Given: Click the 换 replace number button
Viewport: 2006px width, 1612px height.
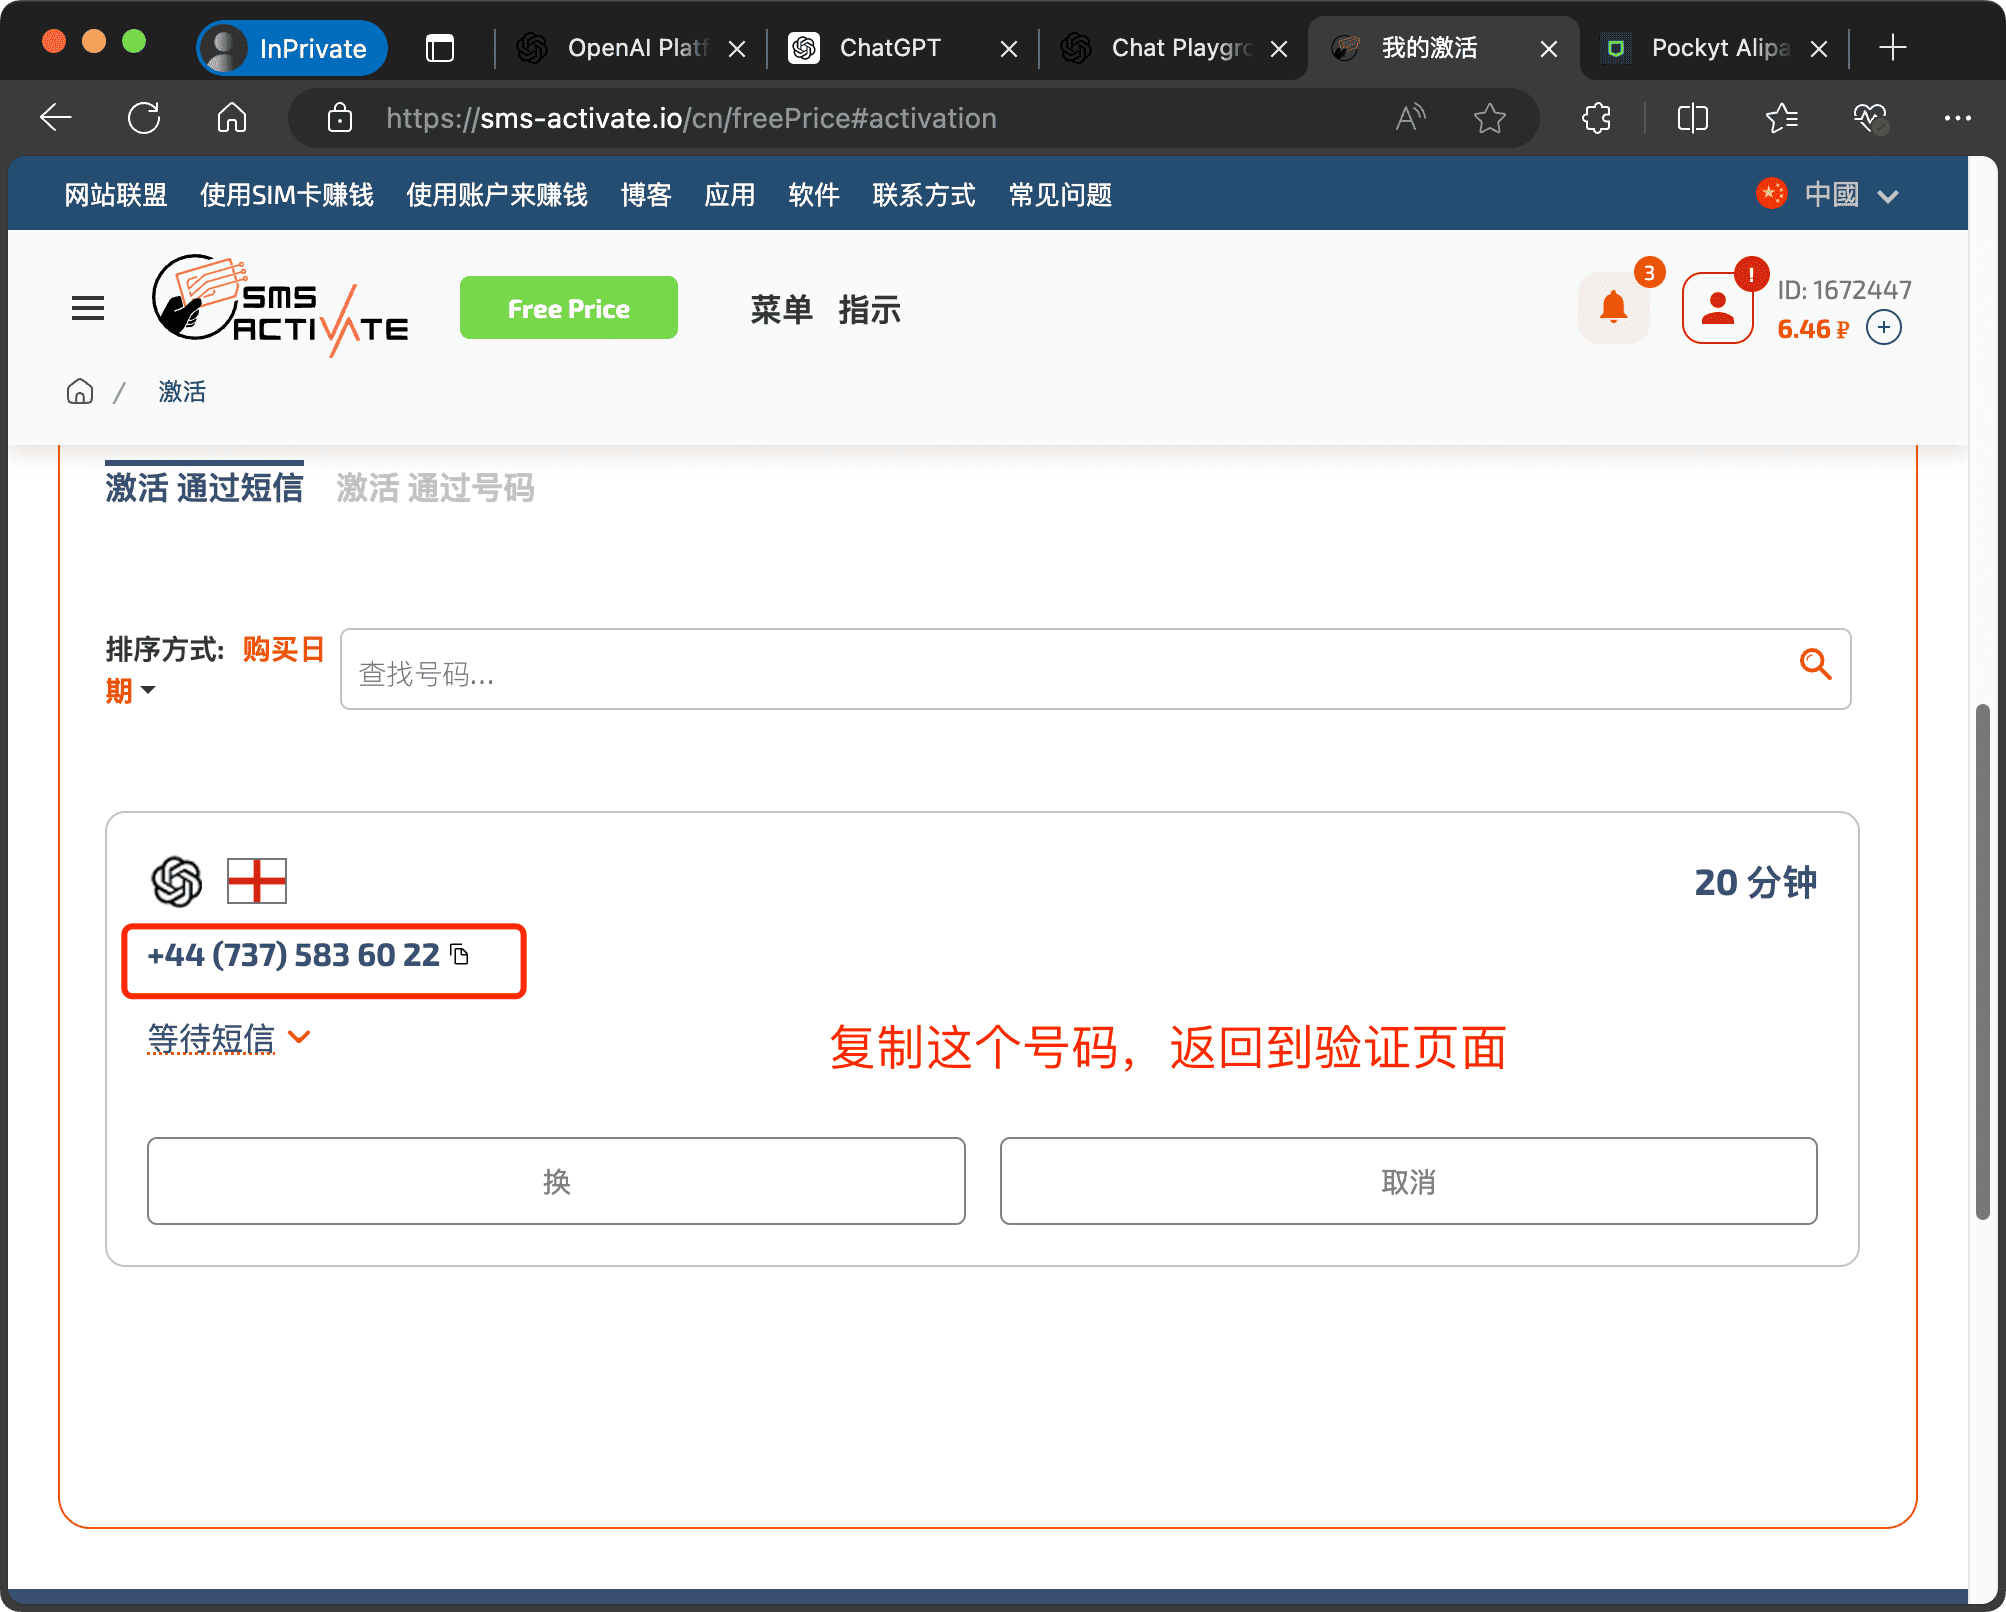Looking at the screenshot, I should (556, 1181).
